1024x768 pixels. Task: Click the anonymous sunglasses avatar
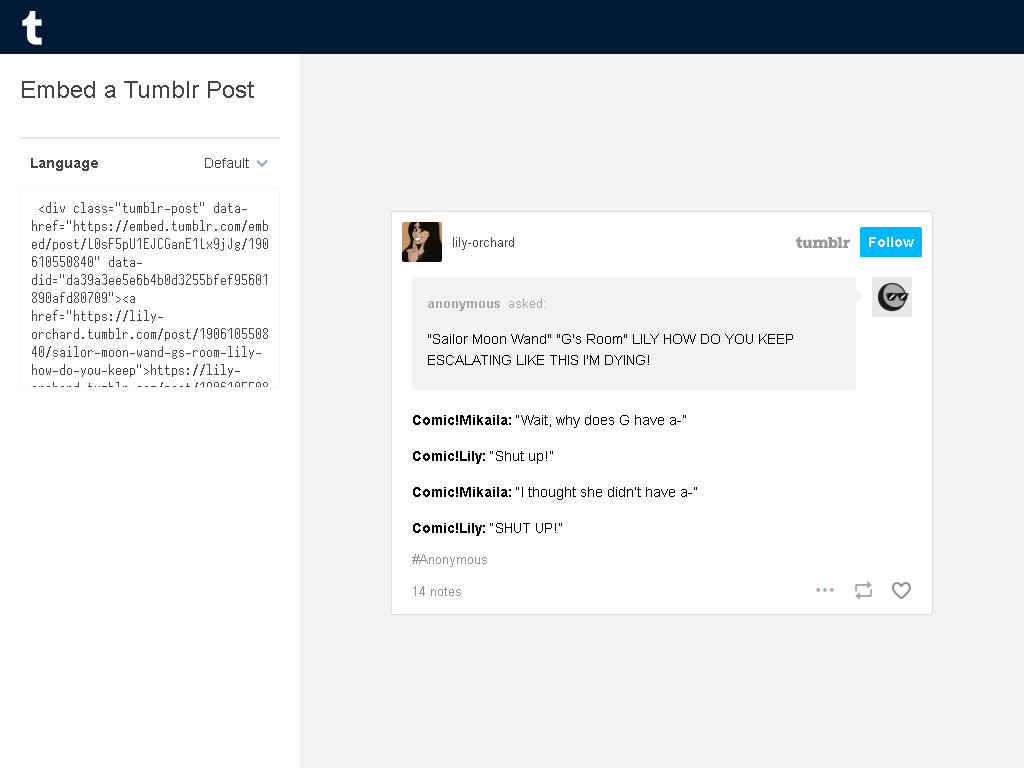coord(892,297)
